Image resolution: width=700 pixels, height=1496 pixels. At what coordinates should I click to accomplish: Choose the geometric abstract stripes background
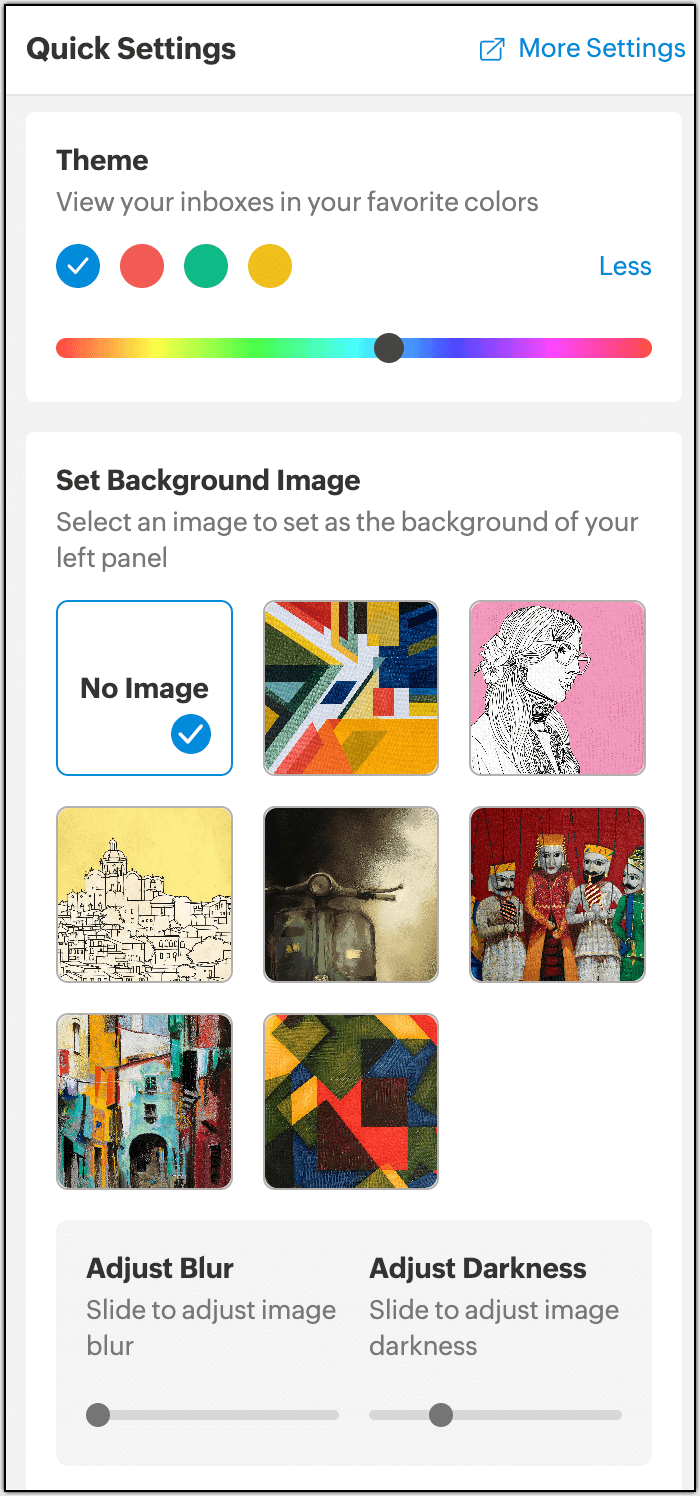[351, 687]
